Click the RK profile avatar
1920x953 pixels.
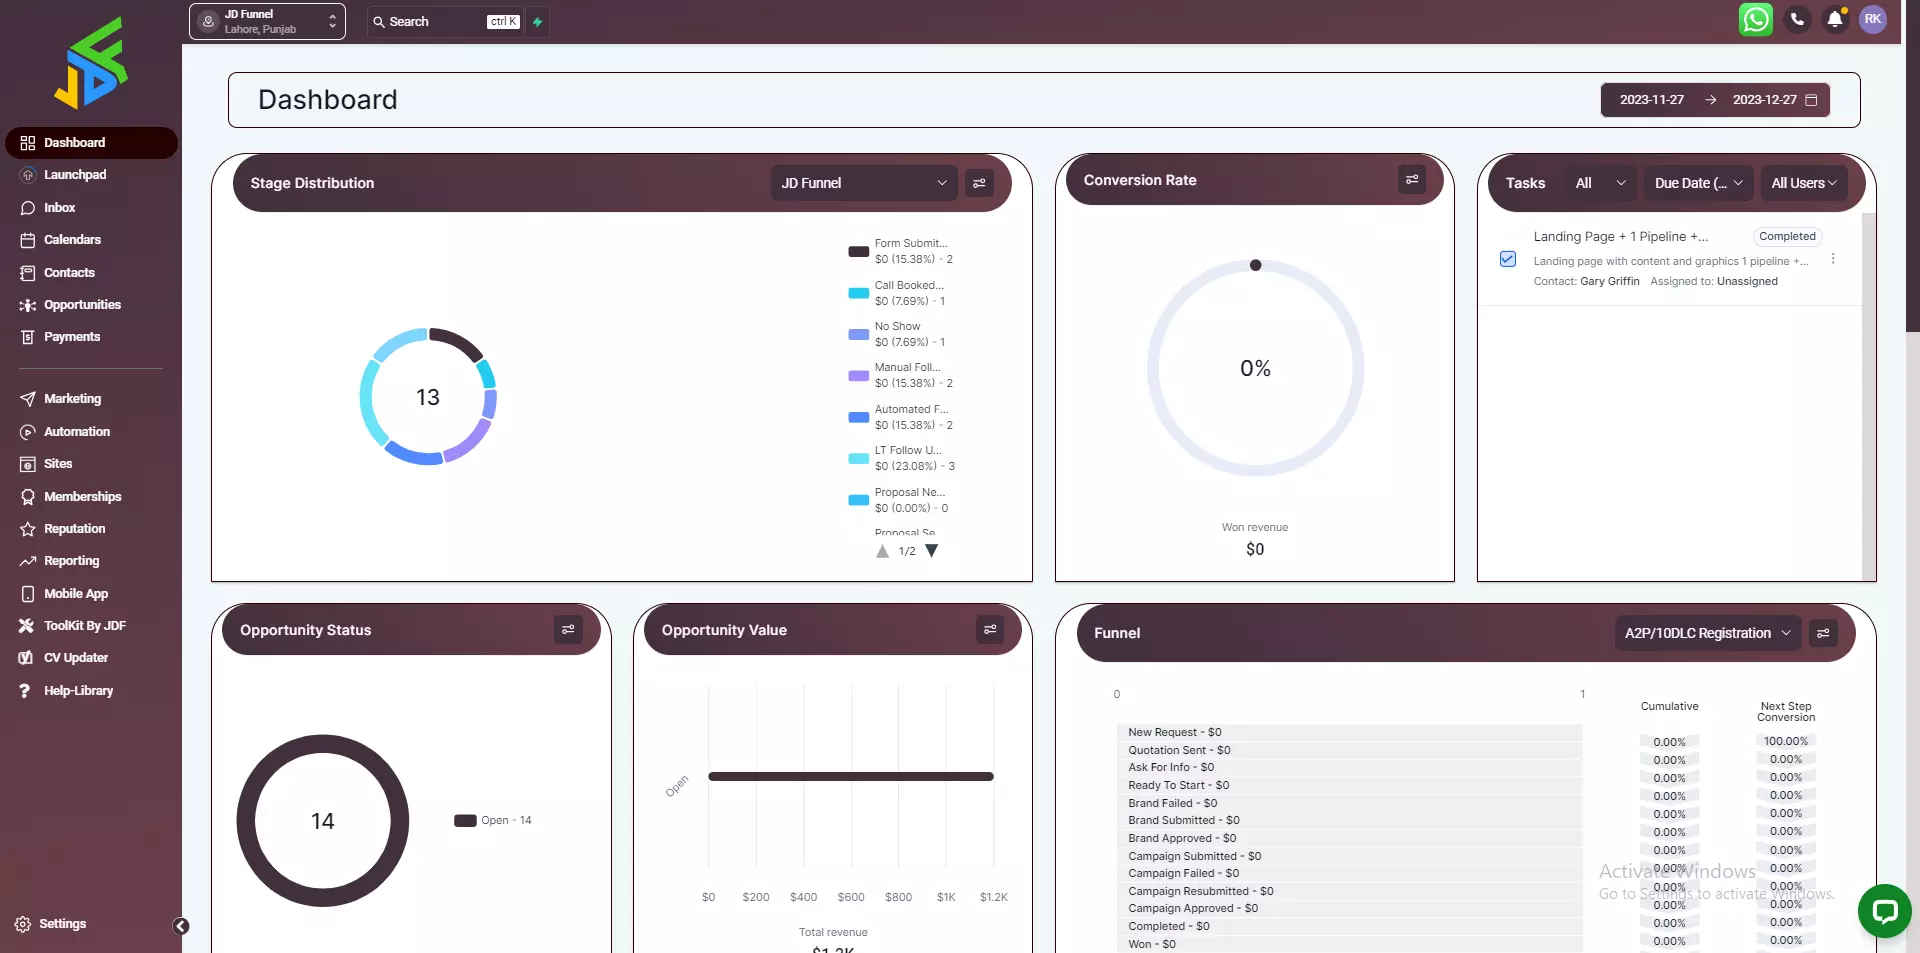(x=1873, y=20)
